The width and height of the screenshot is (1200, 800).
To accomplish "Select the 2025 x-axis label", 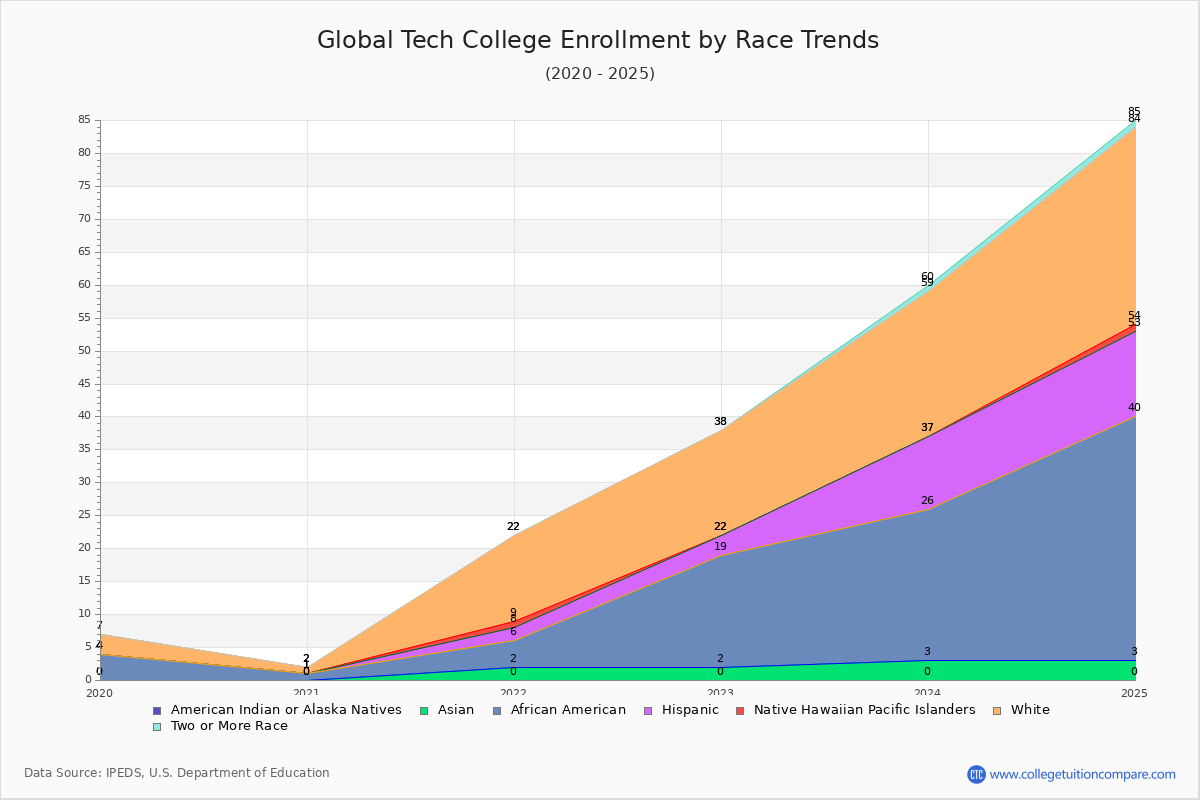I will click(1134, 692).
